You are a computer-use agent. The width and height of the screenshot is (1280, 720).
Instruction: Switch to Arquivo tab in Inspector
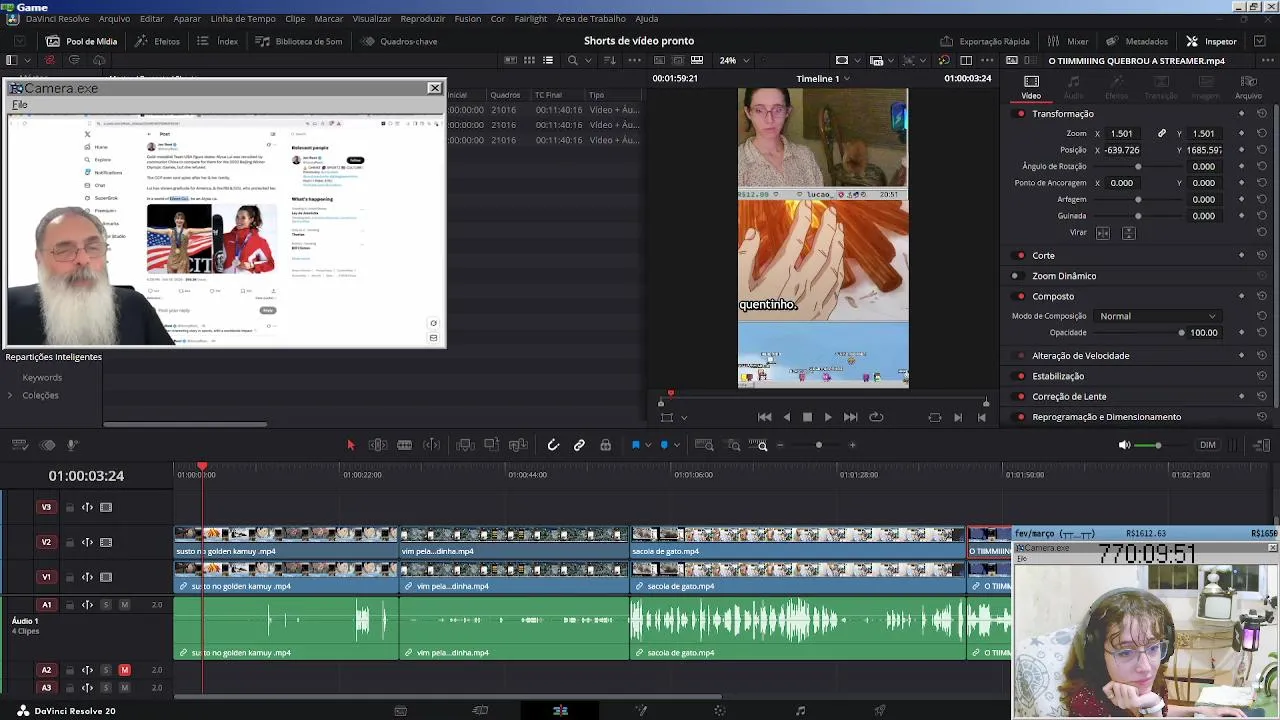[1248, 87]
